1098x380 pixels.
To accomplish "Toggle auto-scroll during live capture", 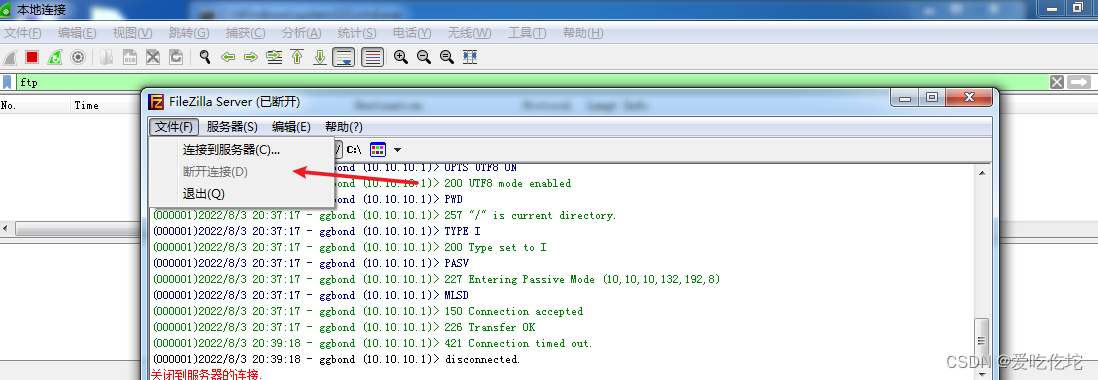I will pos(344,57).
